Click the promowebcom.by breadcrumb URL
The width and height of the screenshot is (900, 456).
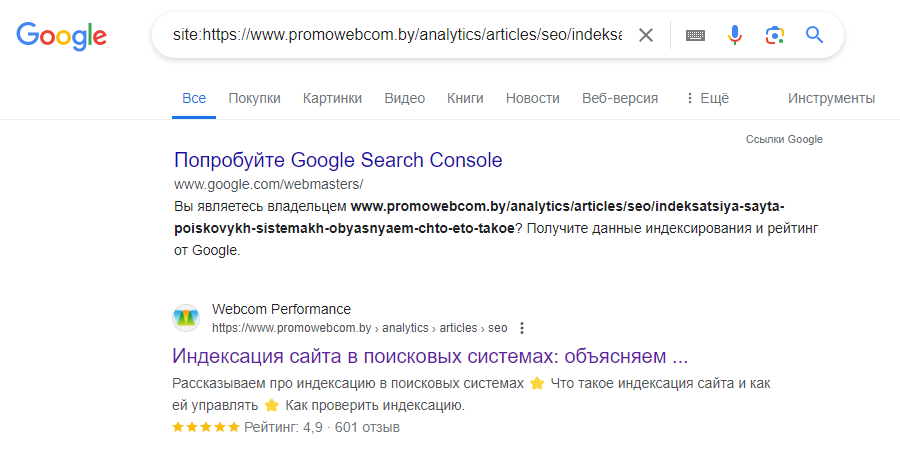tap(359, 328)
